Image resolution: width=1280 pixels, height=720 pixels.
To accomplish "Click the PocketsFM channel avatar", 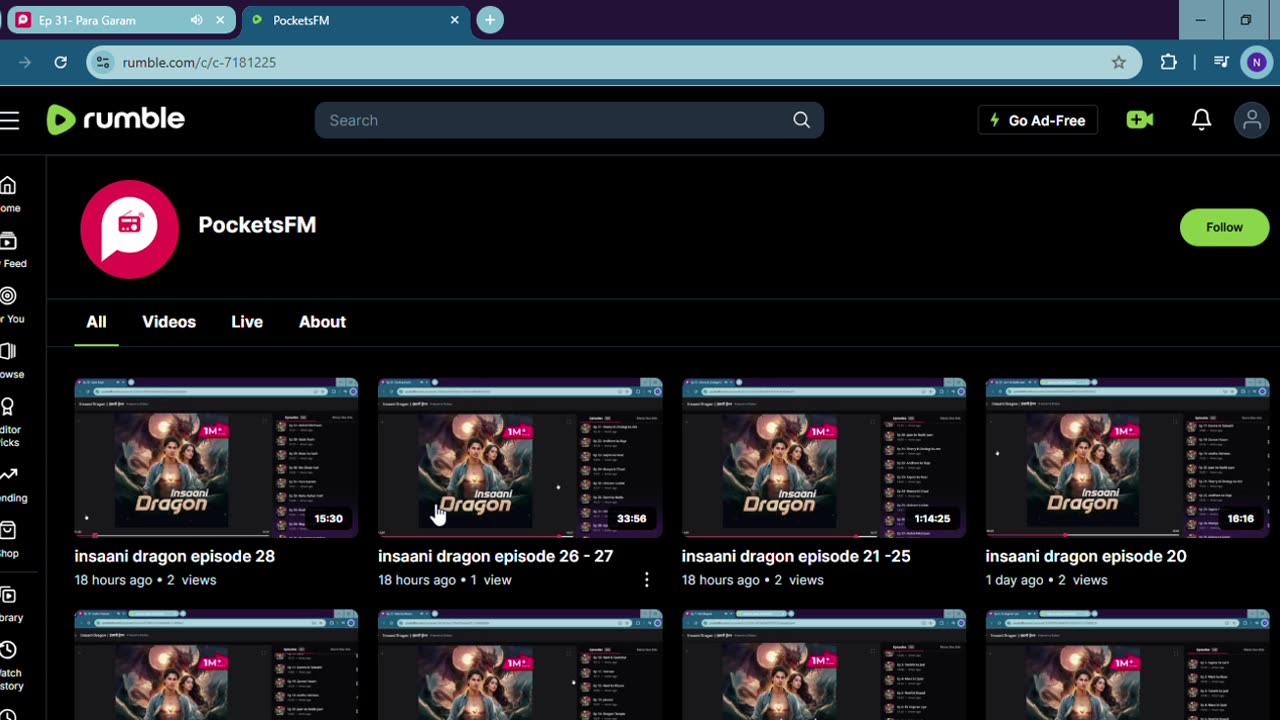I will pyautogui.click(x=129, y=229).
